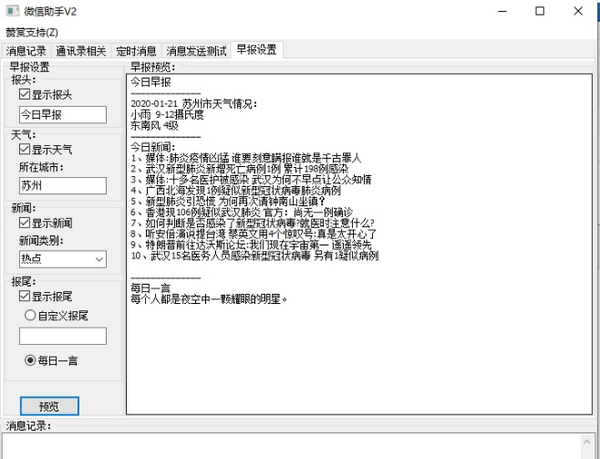Click news line 8 about 安倍演说
The image size is (600, 459).
coord(254,234)
